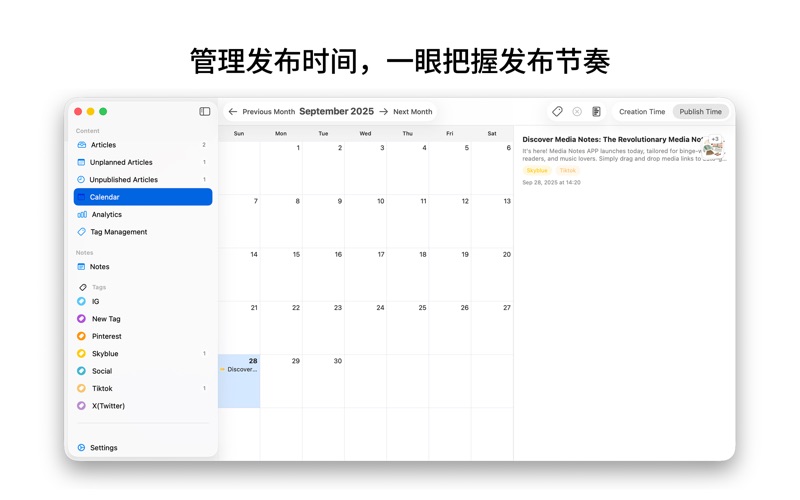Select calendar day 25

408,328
